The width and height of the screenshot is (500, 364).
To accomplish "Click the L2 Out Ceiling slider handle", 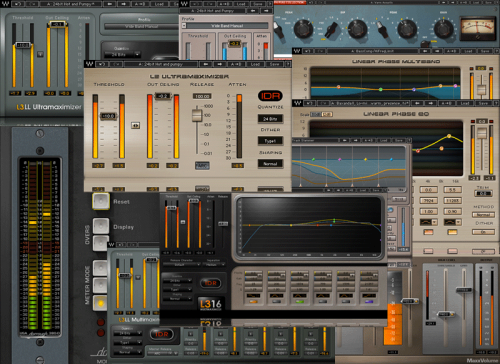I will click(163, 96).
